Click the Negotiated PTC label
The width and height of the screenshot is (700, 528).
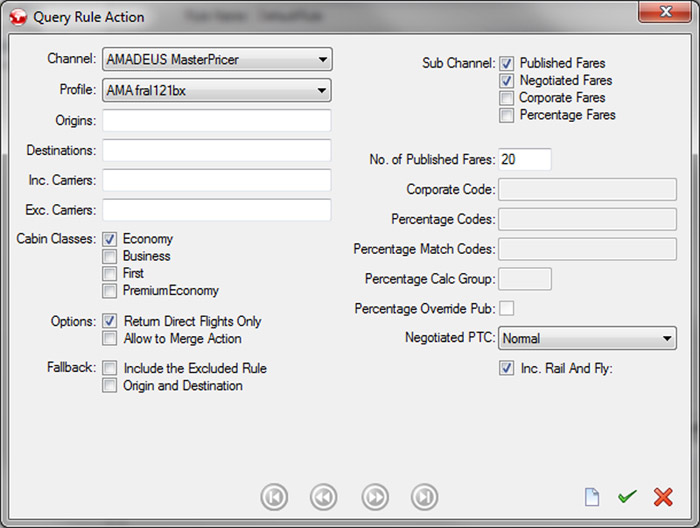[x=450, y=337]
